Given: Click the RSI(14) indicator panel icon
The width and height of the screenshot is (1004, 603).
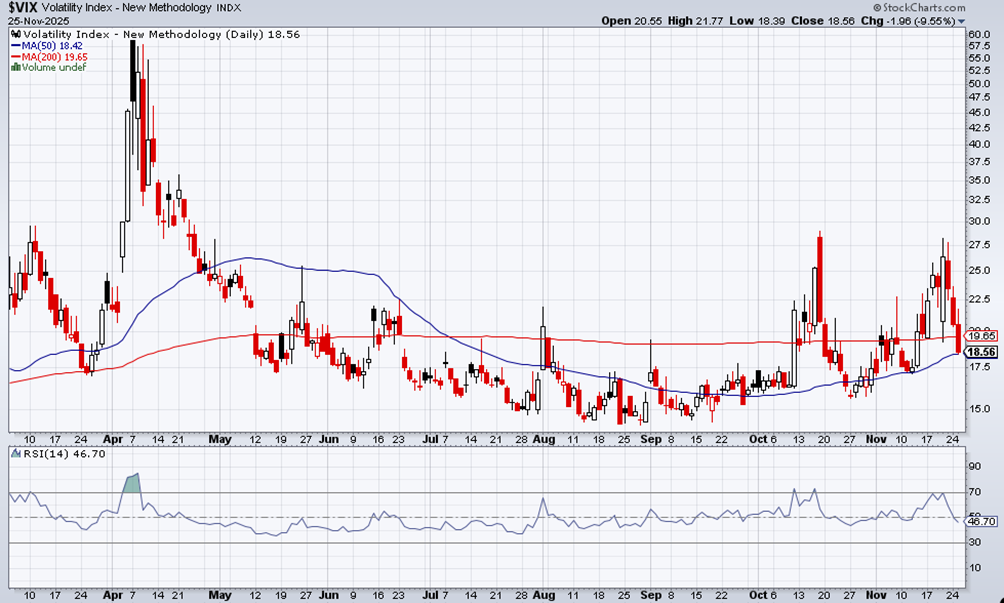Looking at the screenshot, I should click(x=16, y=454).
